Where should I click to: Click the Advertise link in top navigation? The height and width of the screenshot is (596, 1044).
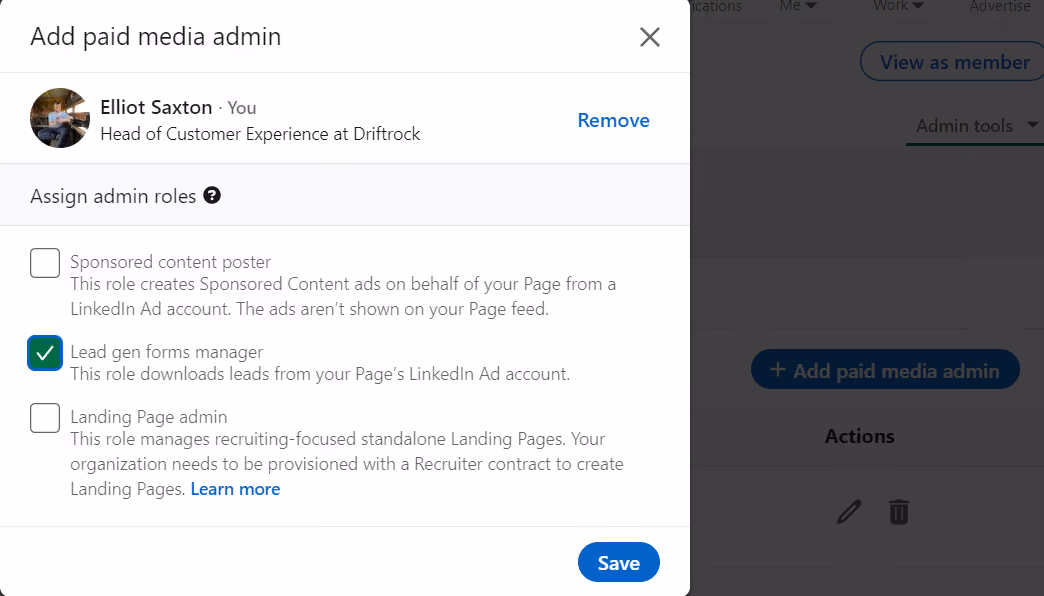(x=999, y=6)
